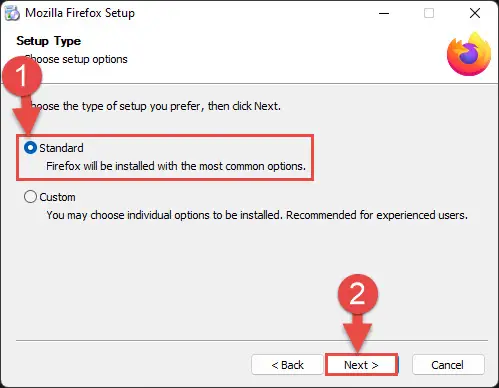Click the "Custom" option label

(57, 197)
